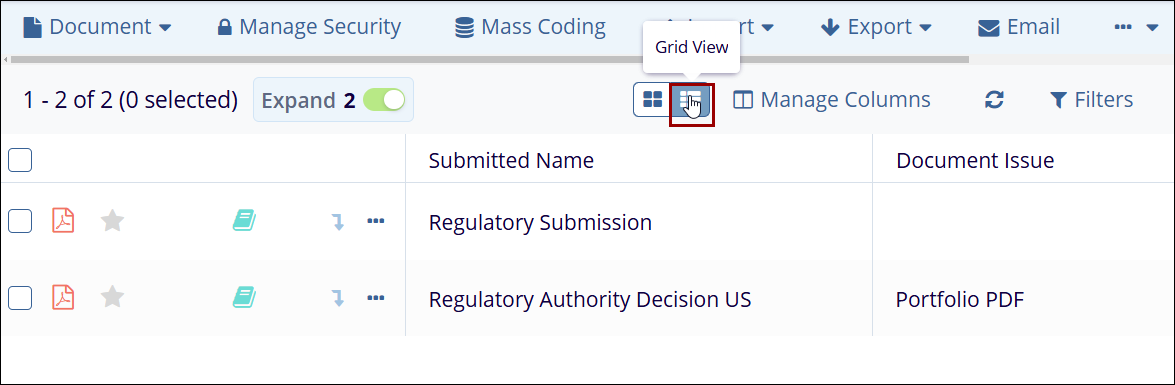Viewport: 1175px width, 385px height.
Task: Open Mass Coding from toolbar
Action: (531, 27)
